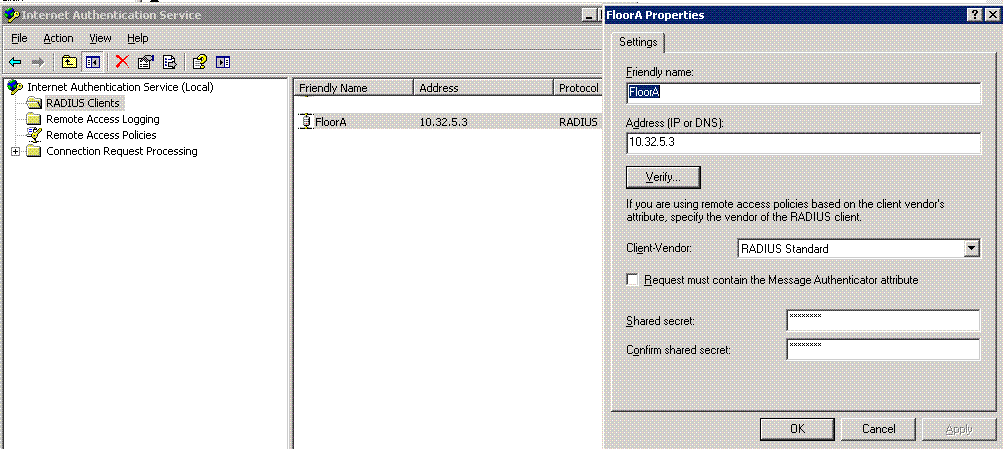Open the File menu
This screenshot has width=1003, height=449.
pos(19,38)
